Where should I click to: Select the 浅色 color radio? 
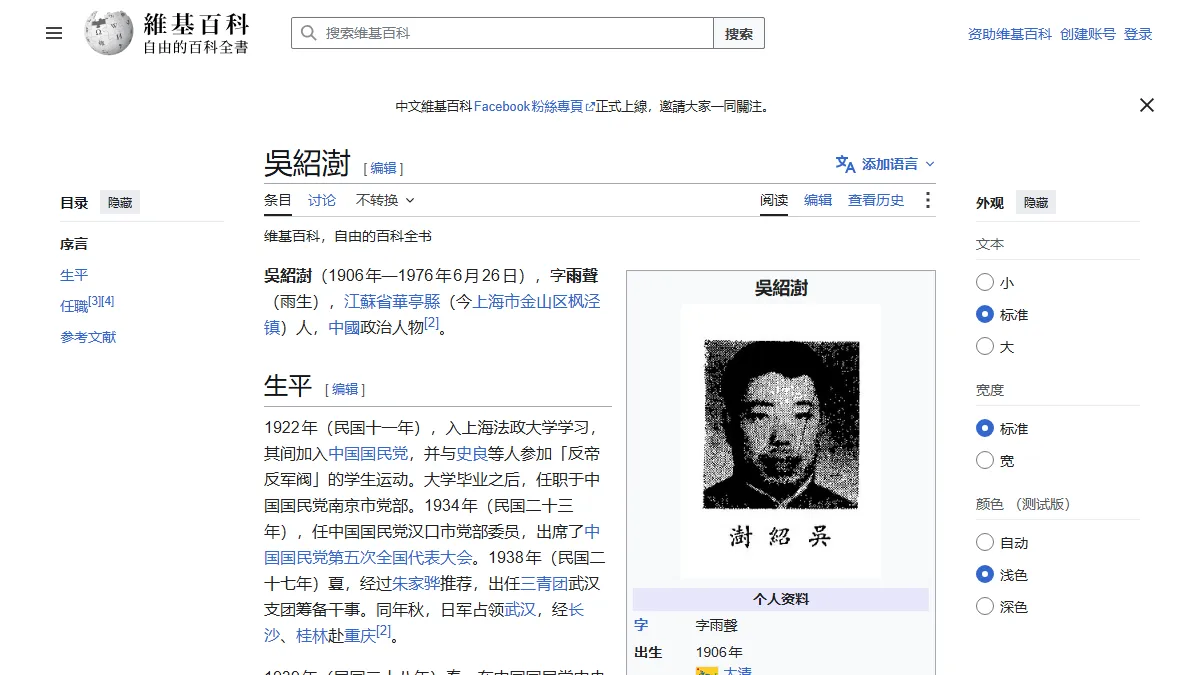(x=985, y=575)
